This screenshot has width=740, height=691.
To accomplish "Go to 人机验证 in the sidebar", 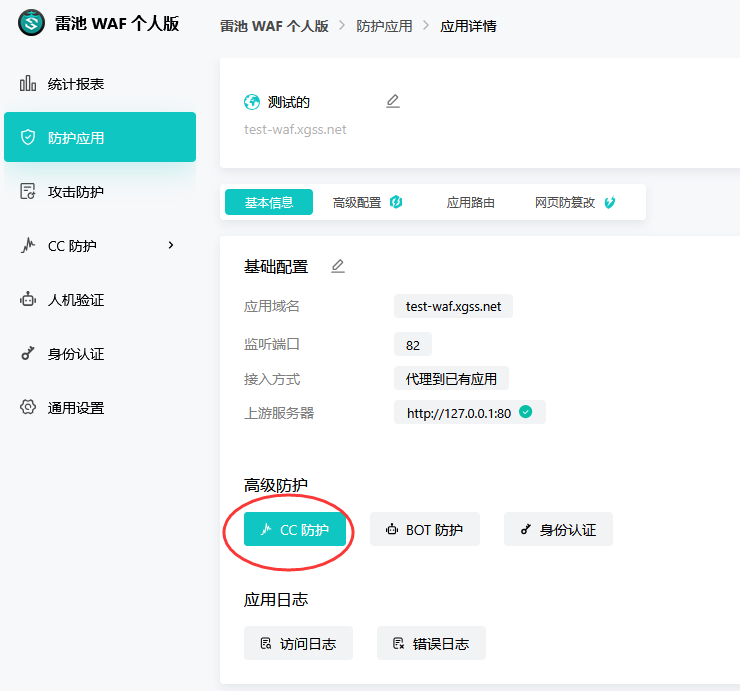I will (75, 300).
